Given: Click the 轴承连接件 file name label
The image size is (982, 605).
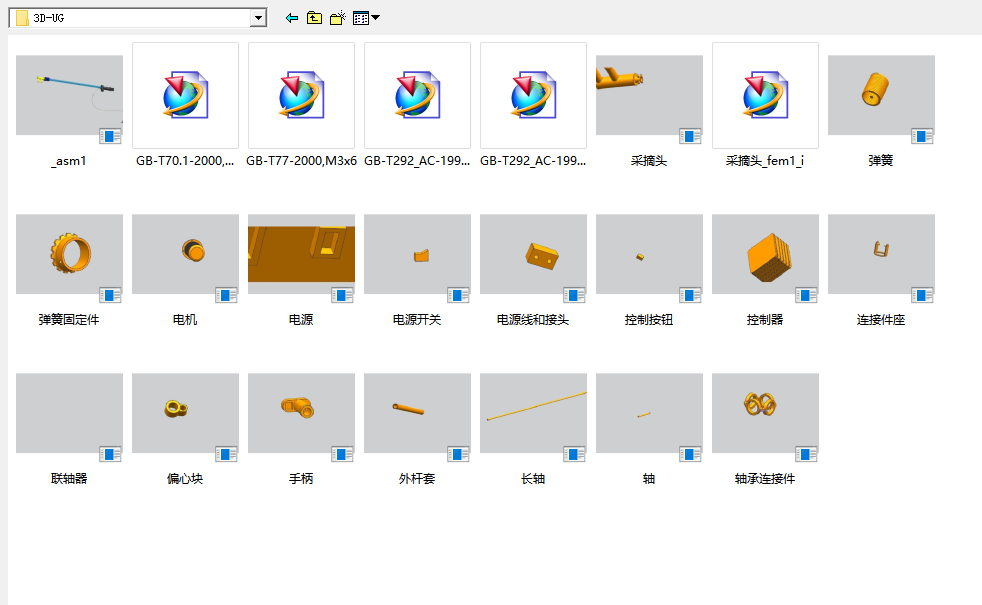Looking at the screenshot, I should [x=765, y=479].
